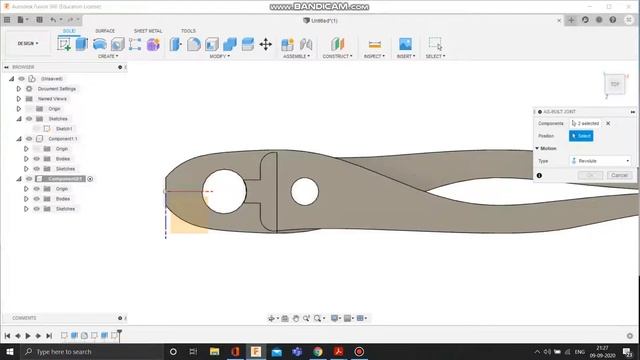The height and width of the screenshot is (360, 640).
Task: Collapse the Component1:1 tree node
Action: [19, 139]
